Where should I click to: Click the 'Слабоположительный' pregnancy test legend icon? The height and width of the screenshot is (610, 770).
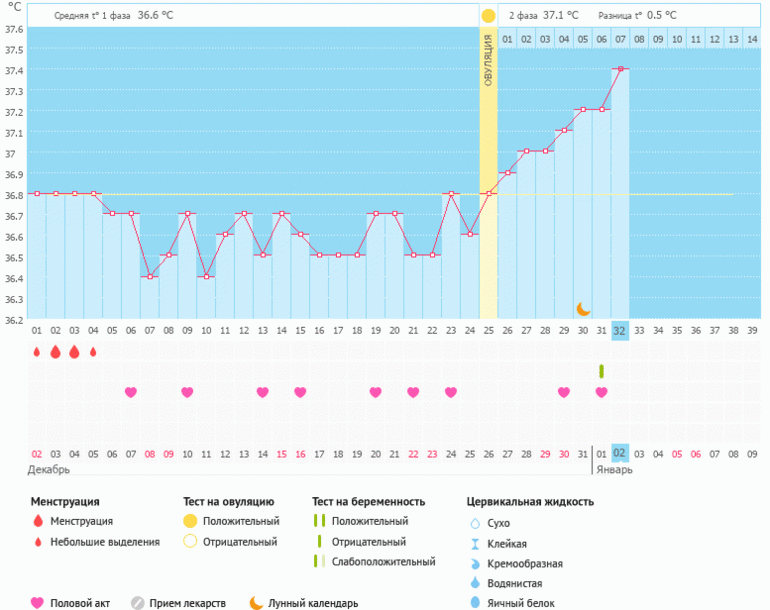pos(320,562)
